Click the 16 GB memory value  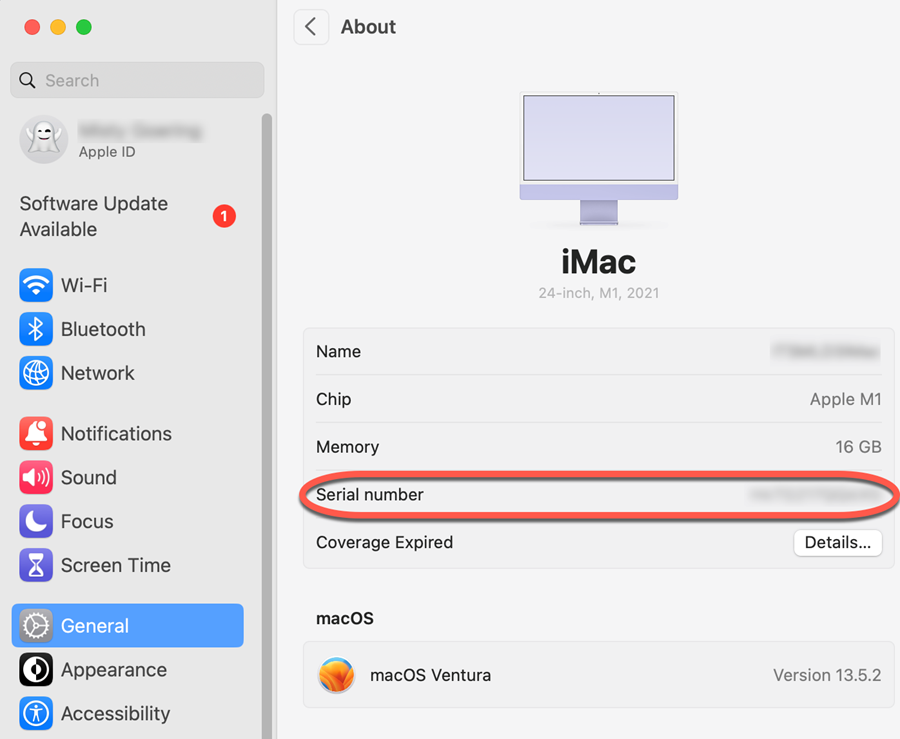[x=858, y=447]
